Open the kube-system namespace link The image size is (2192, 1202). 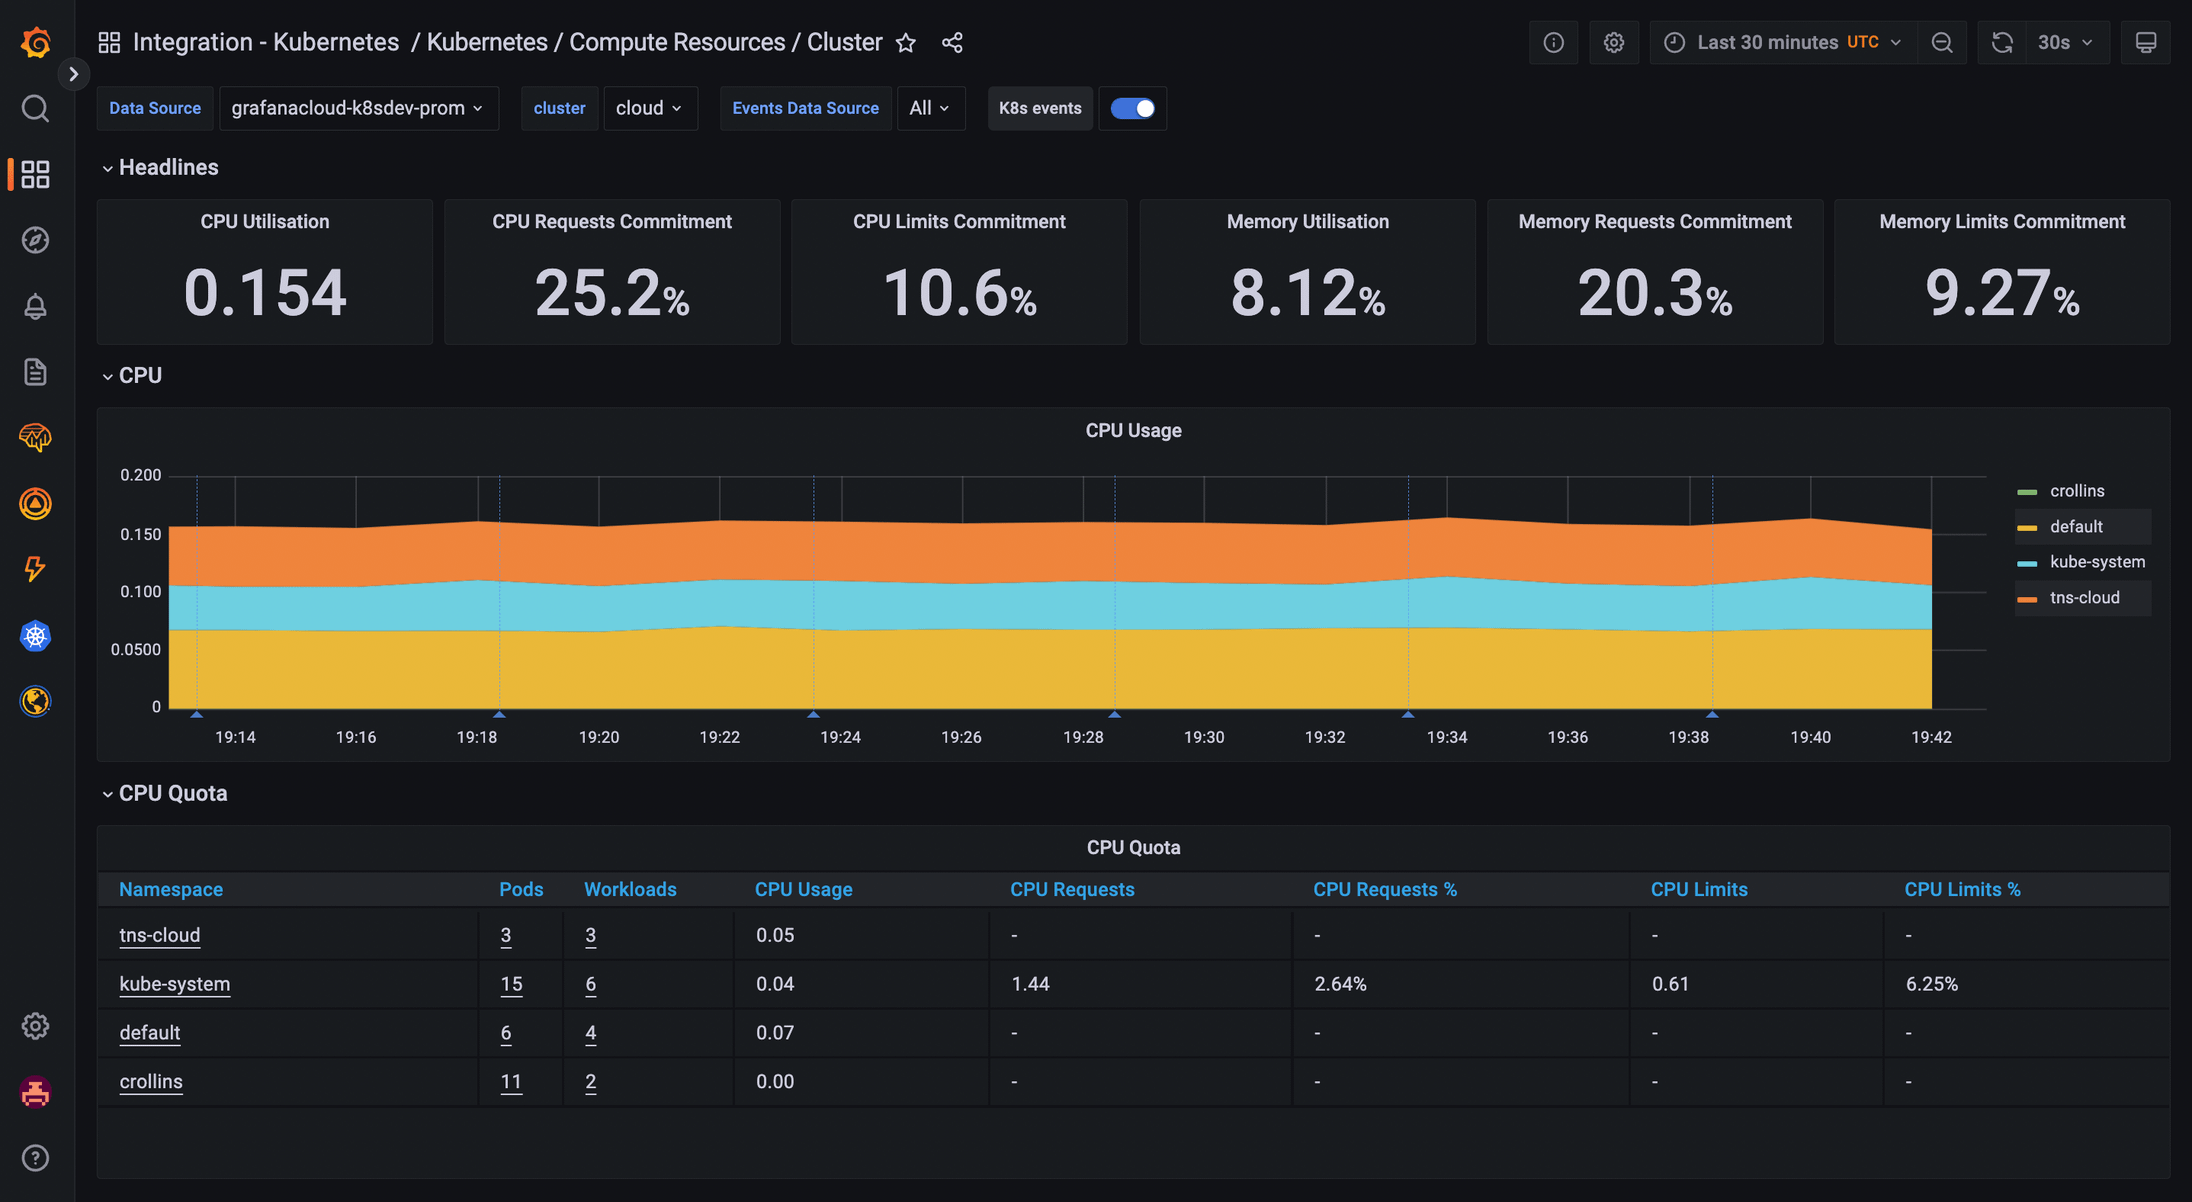[x=175, y=984]
